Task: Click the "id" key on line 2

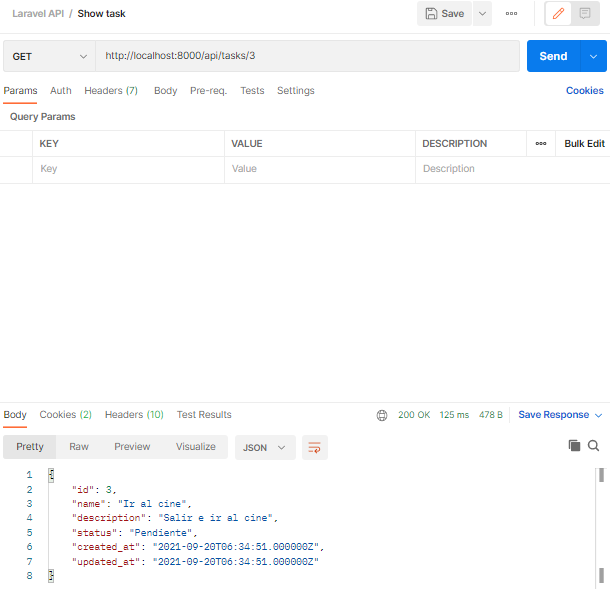Action: click(83, 490)
